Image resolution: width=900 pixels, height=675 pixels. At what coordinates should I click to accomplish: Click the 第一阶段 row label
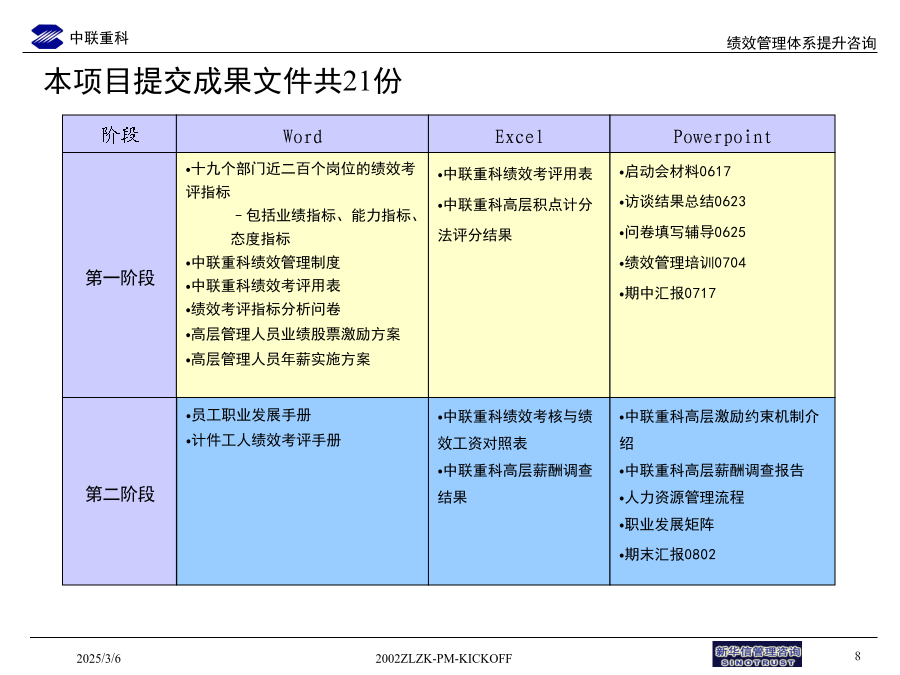pyautogui.click(x=120, y=278)
